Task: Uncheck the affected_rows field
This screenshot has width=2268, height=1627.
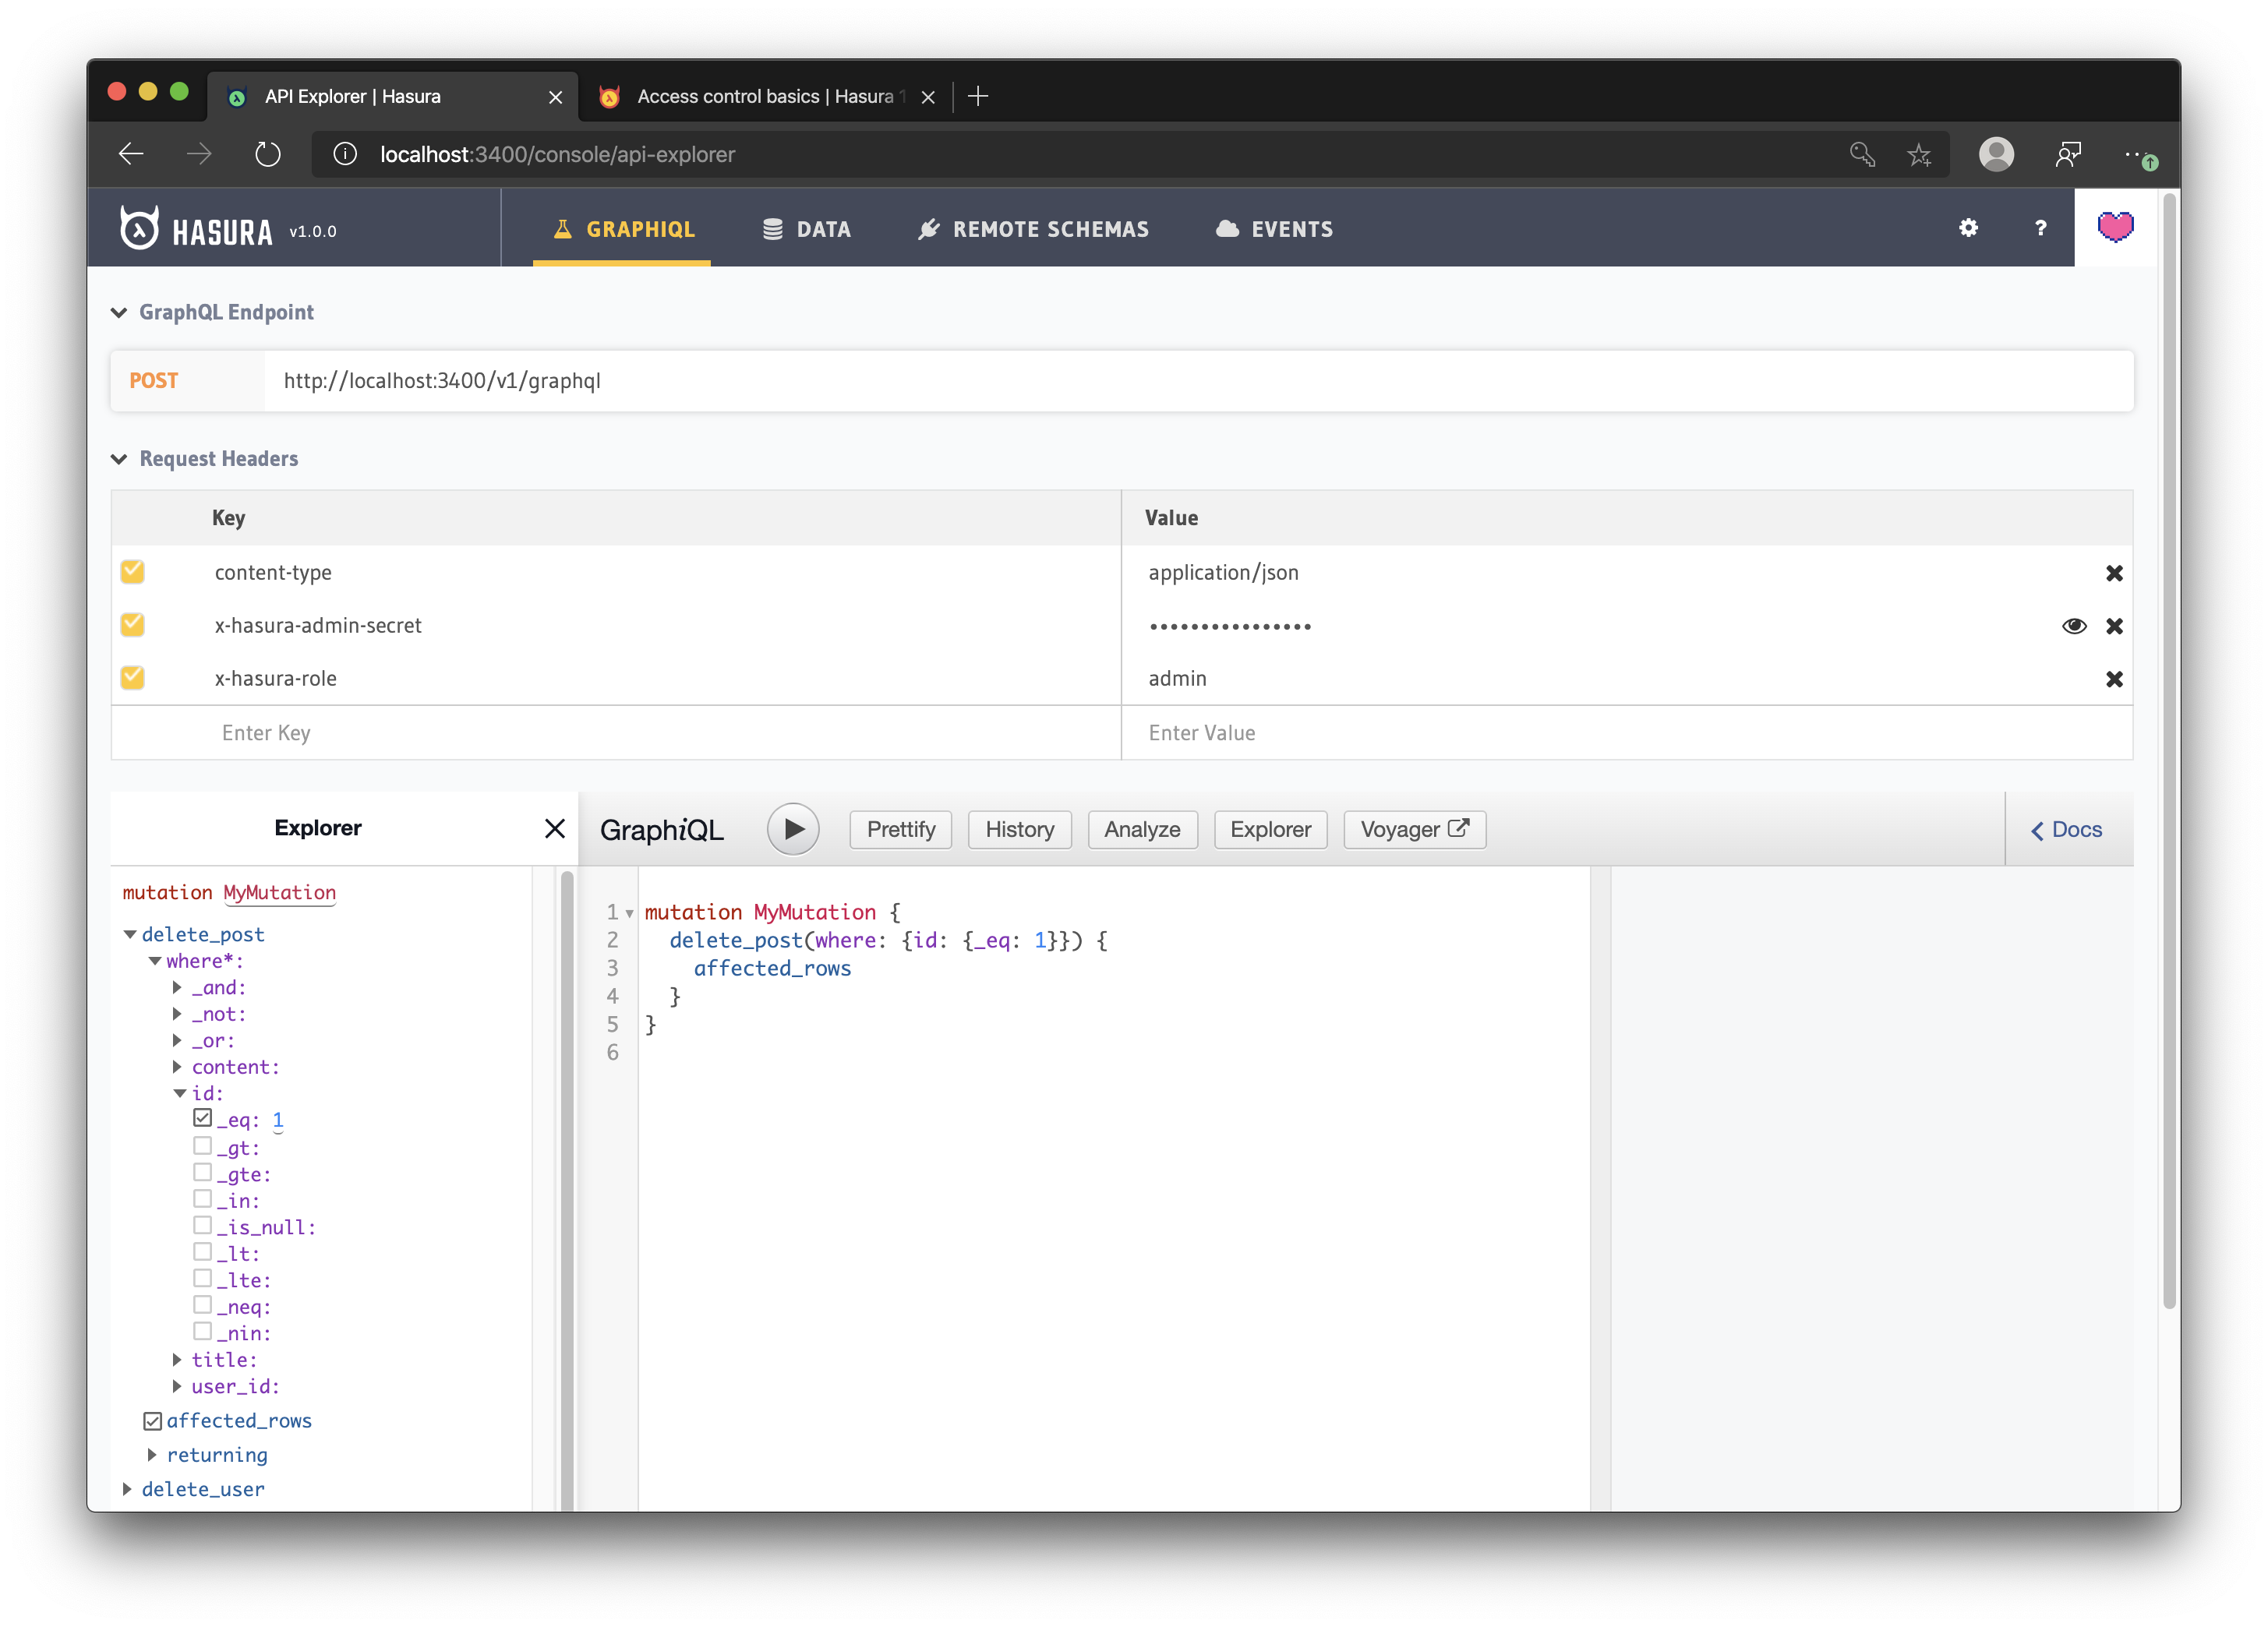Action: (153, 1421)
